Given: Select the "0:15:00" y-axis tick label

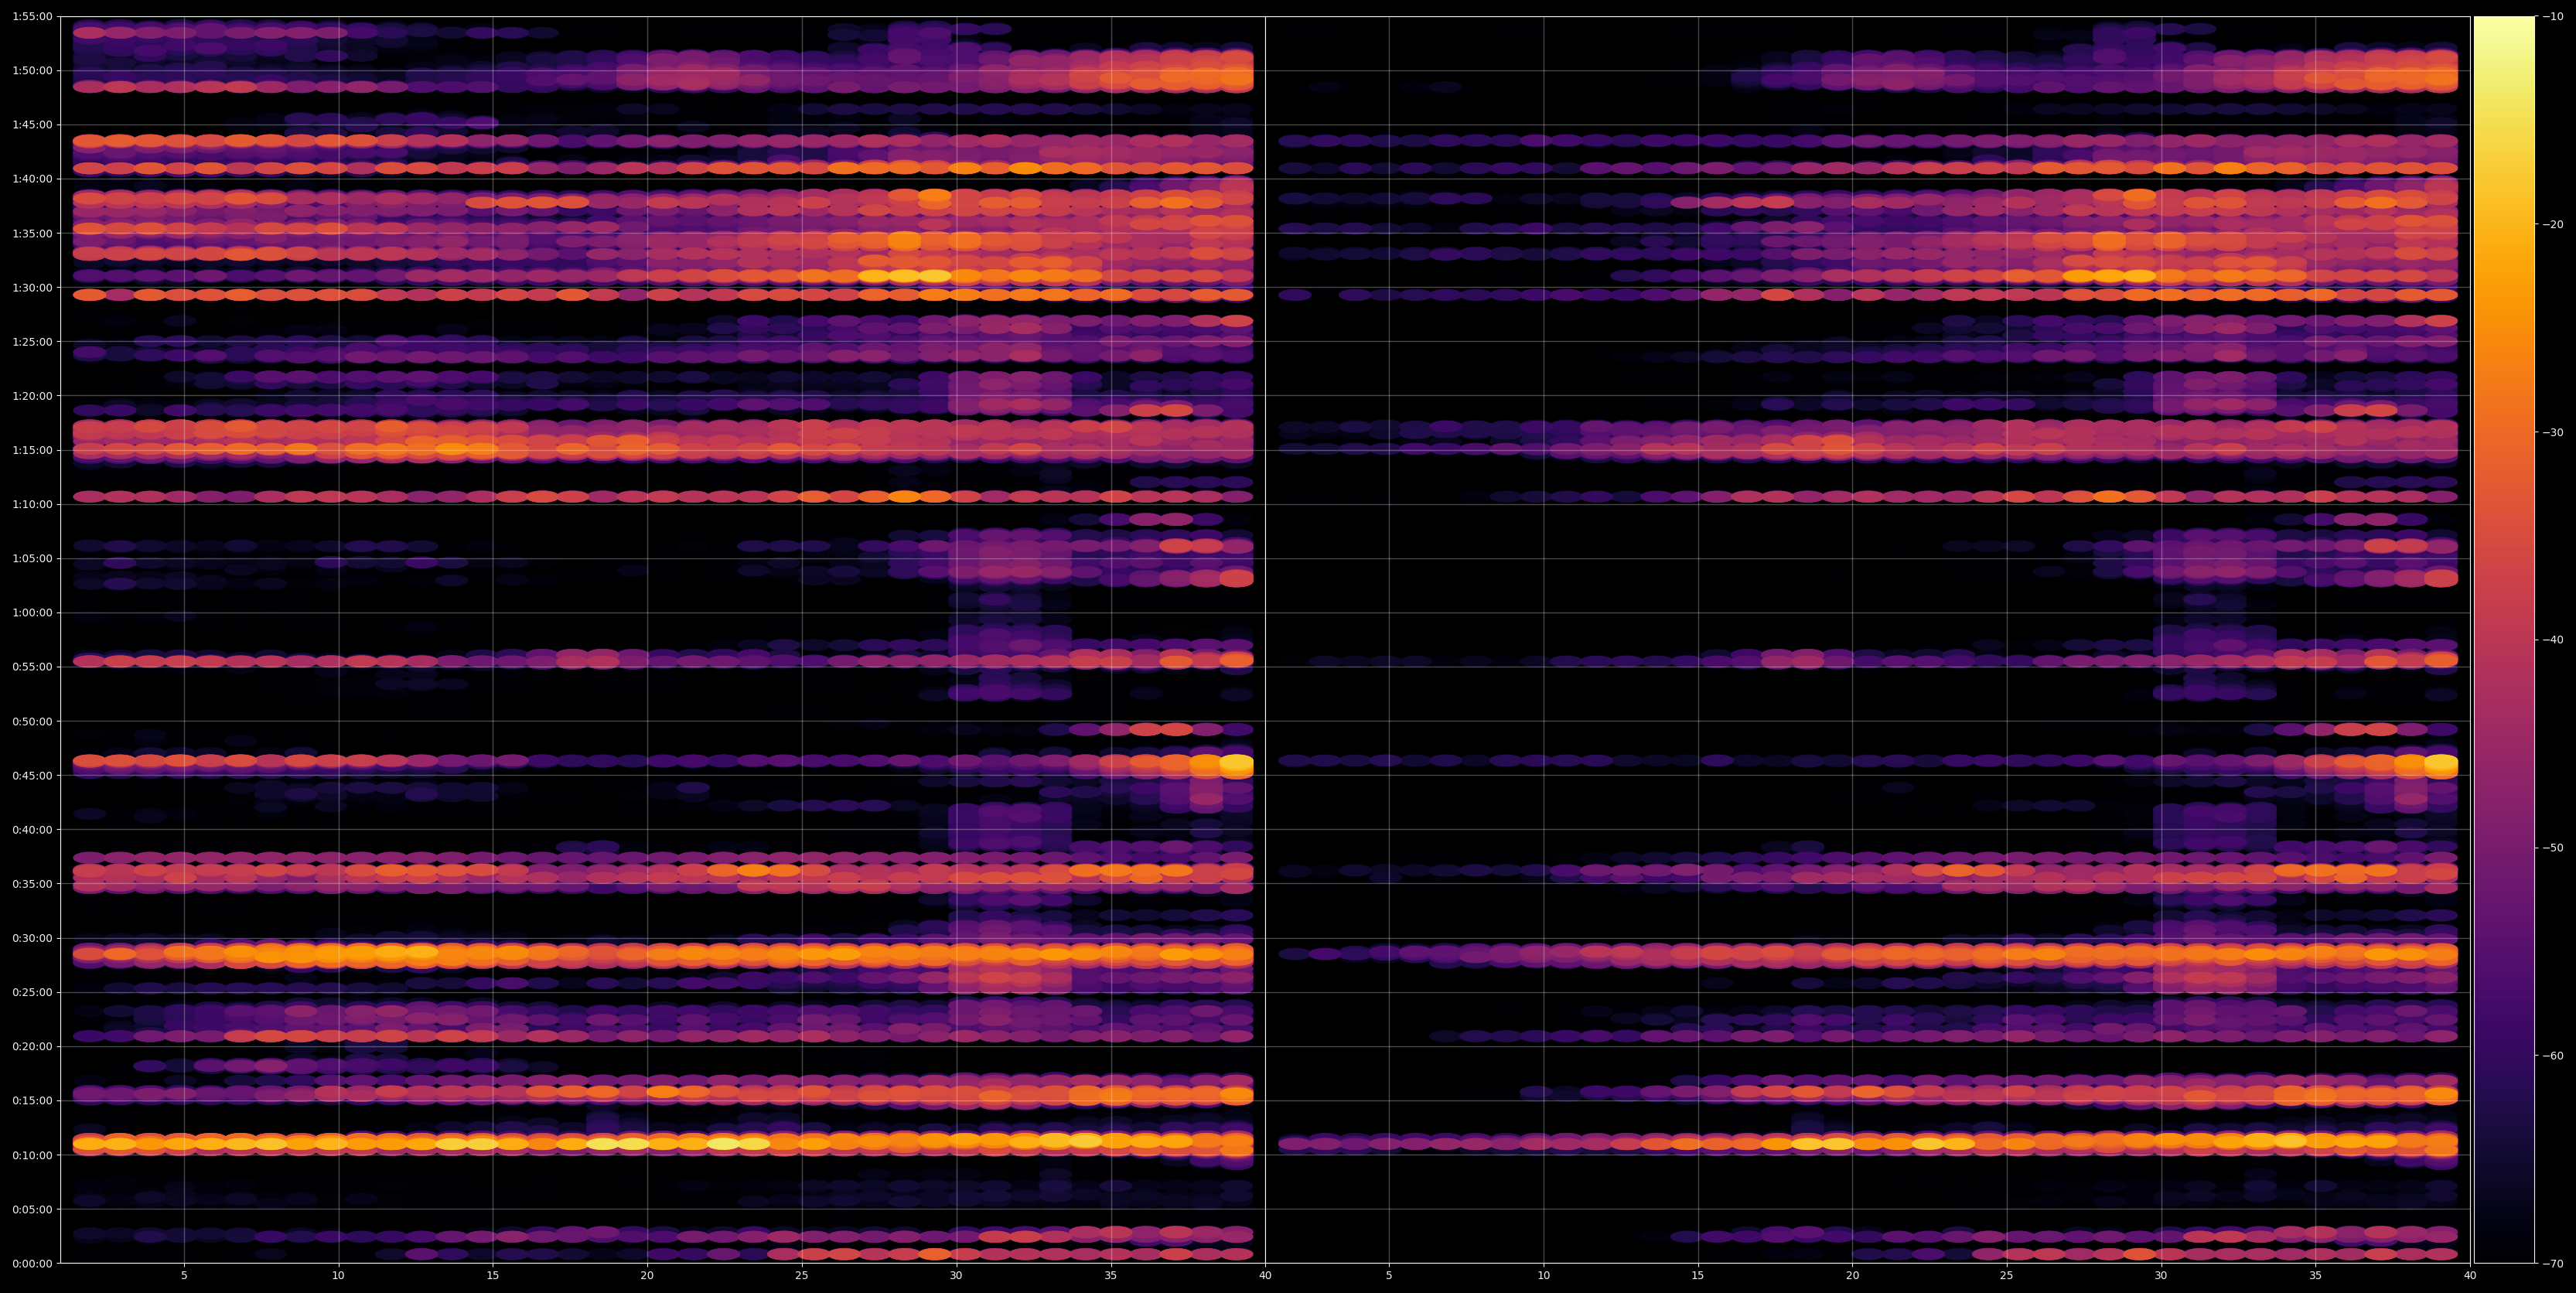Looking at the screenshot, I should pyautogui.click(x=33, y=1101).
